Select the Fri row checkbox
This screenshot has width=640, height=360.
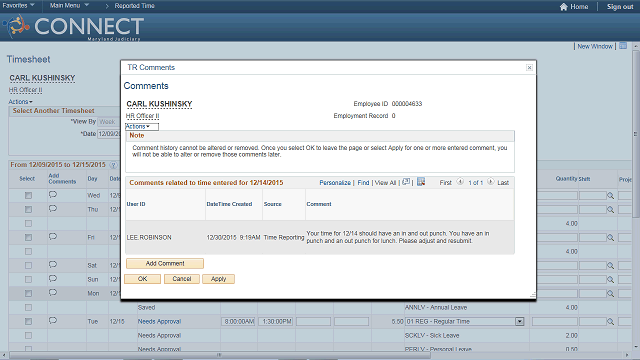[x=28, y=238]
